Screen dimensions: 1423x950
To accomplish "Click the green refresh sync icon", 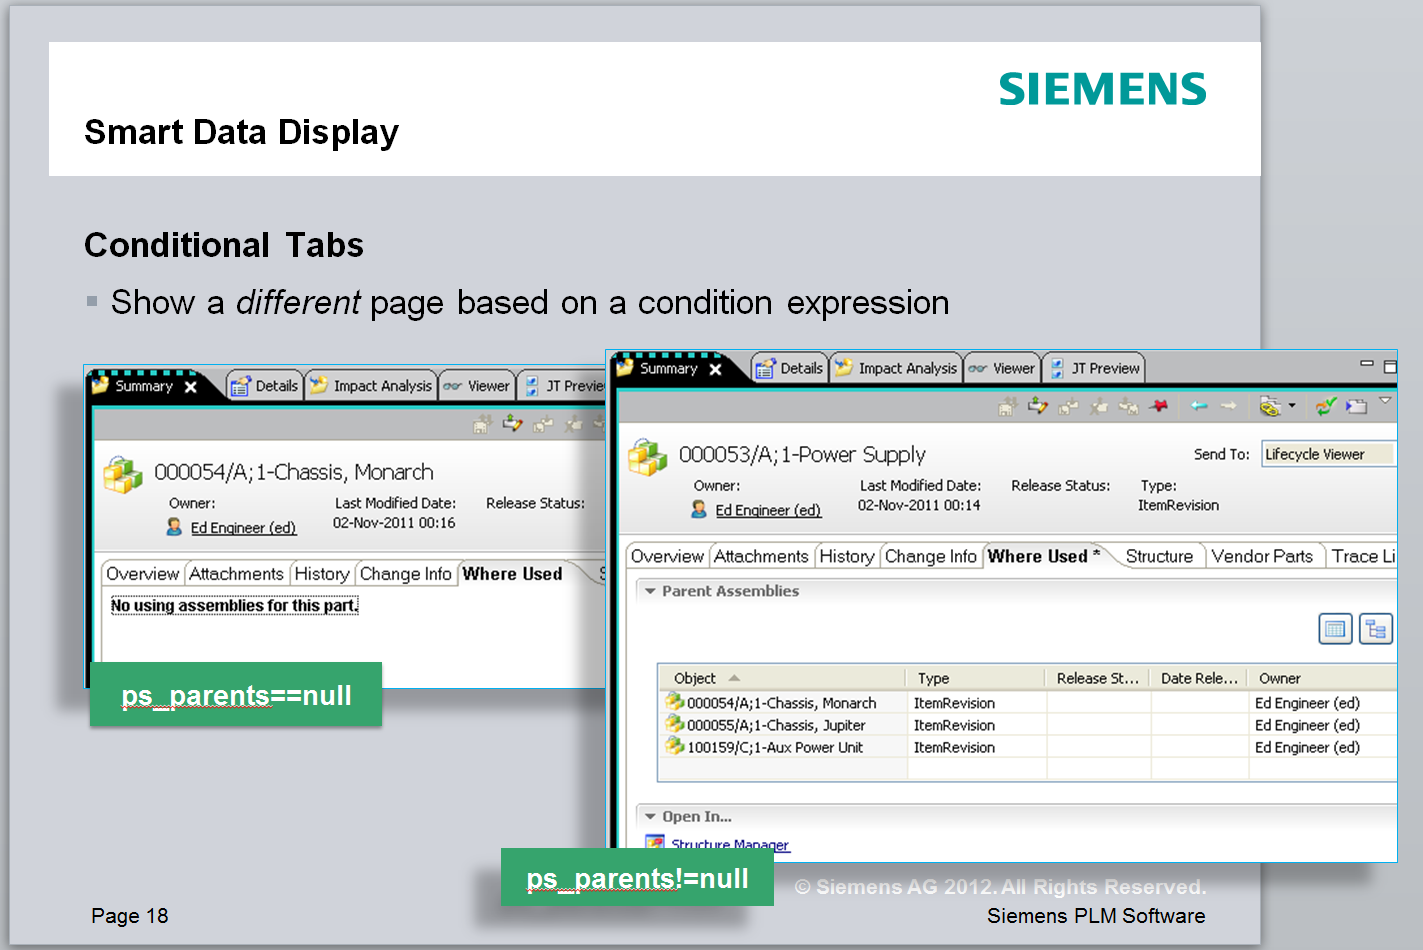I will point(1326,406).
